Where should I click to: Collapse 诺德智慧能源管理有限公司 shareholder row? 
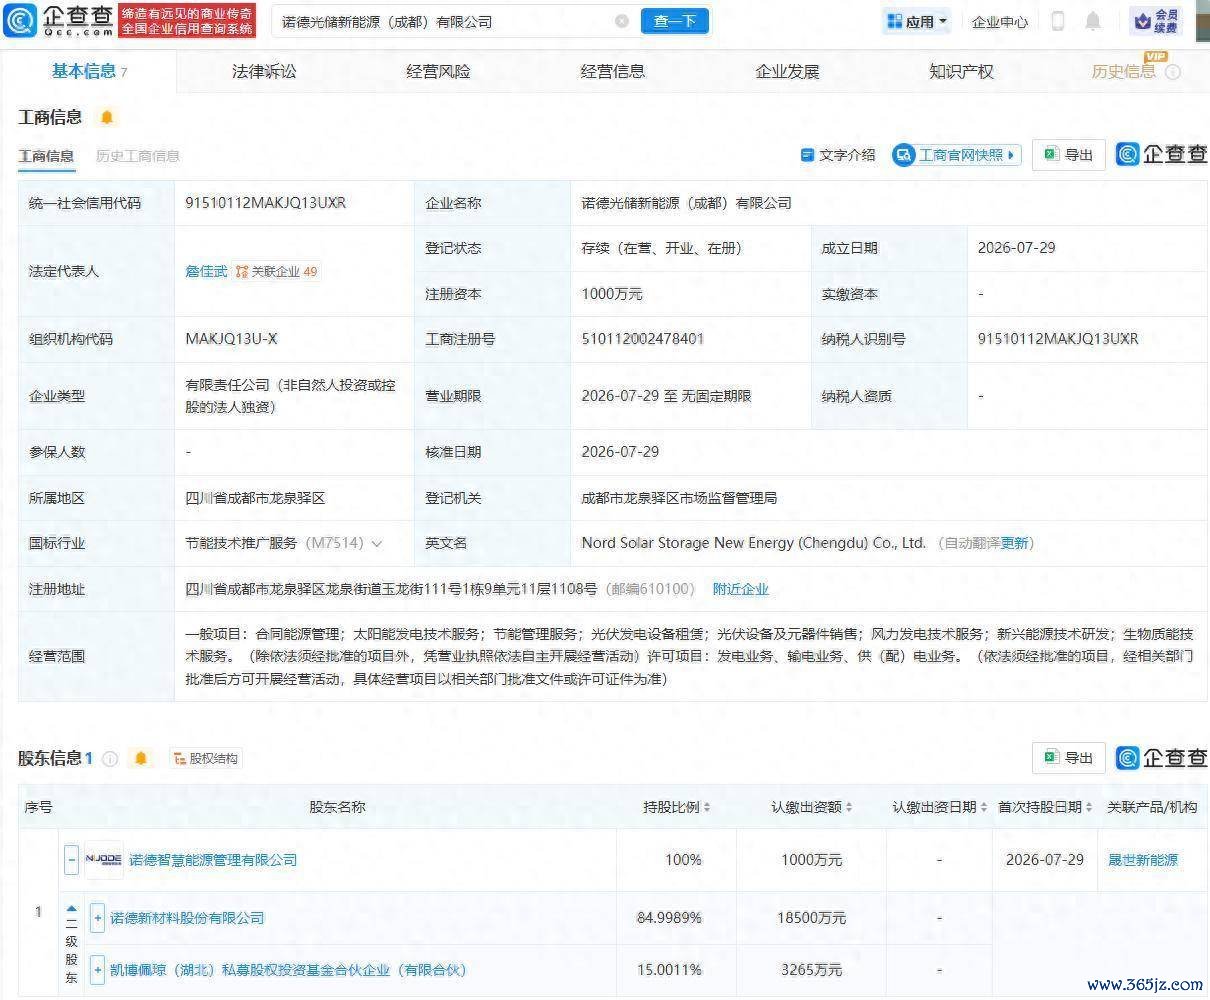(72, 860)
